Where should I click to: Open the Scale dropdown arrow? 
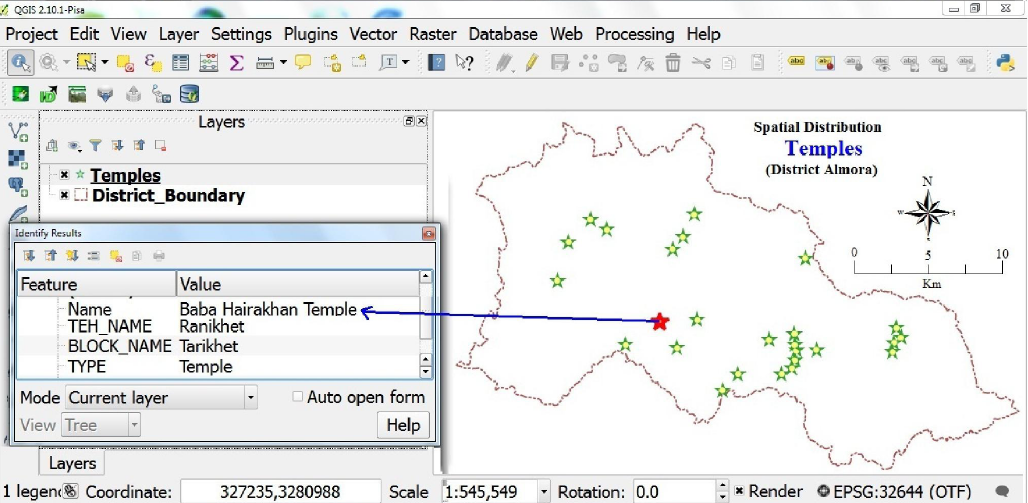pyautogui.click(x=544, y=491)
